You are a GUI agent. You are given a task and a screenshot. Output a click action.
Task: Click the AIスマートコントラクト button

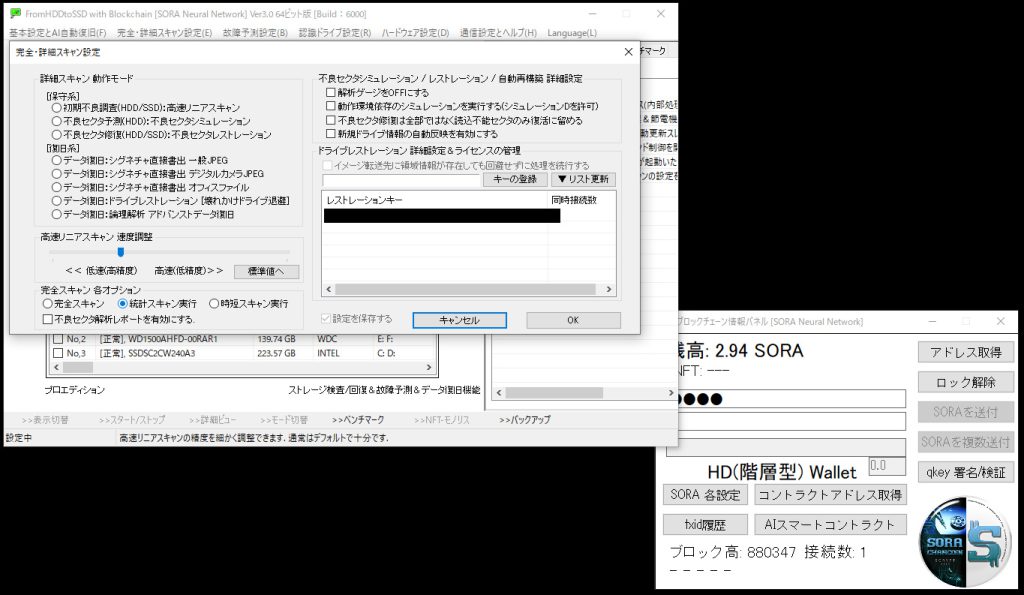(831, 524)
